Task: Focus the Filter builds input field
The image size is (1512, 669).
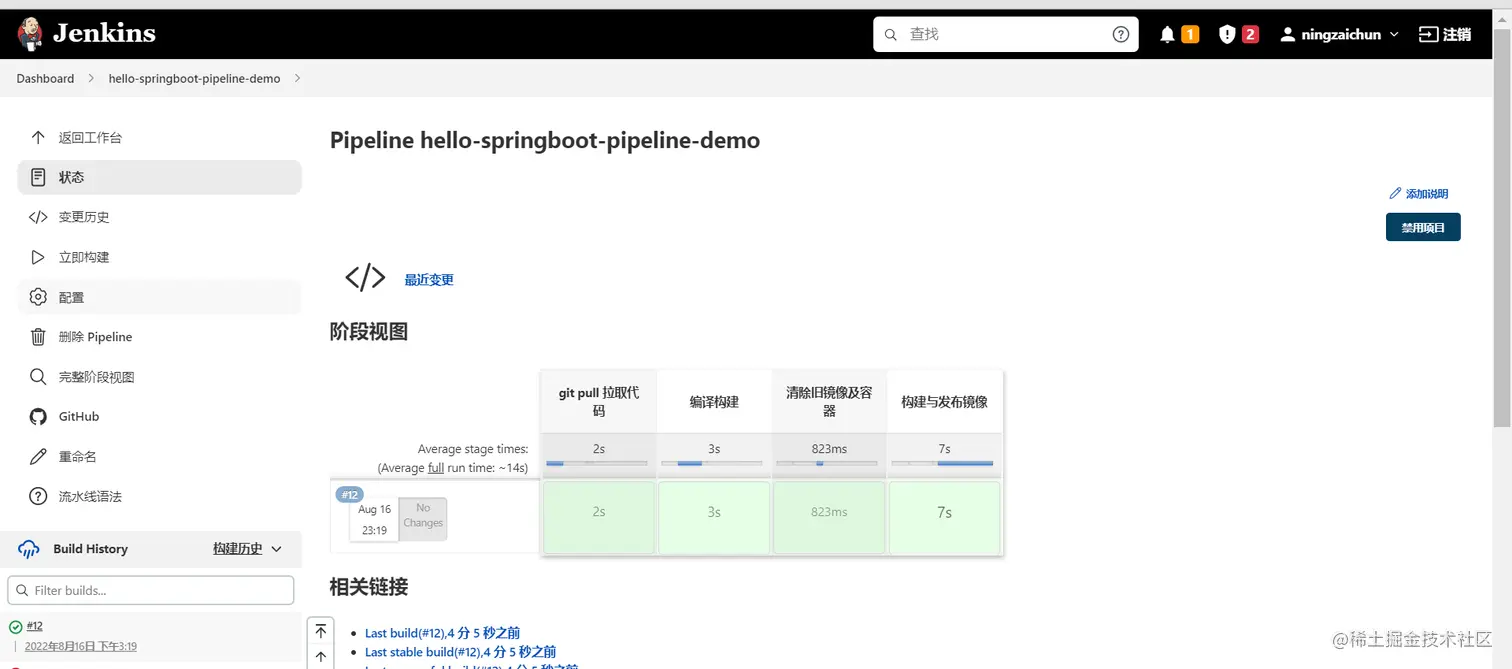Action: tap(151, 590)
